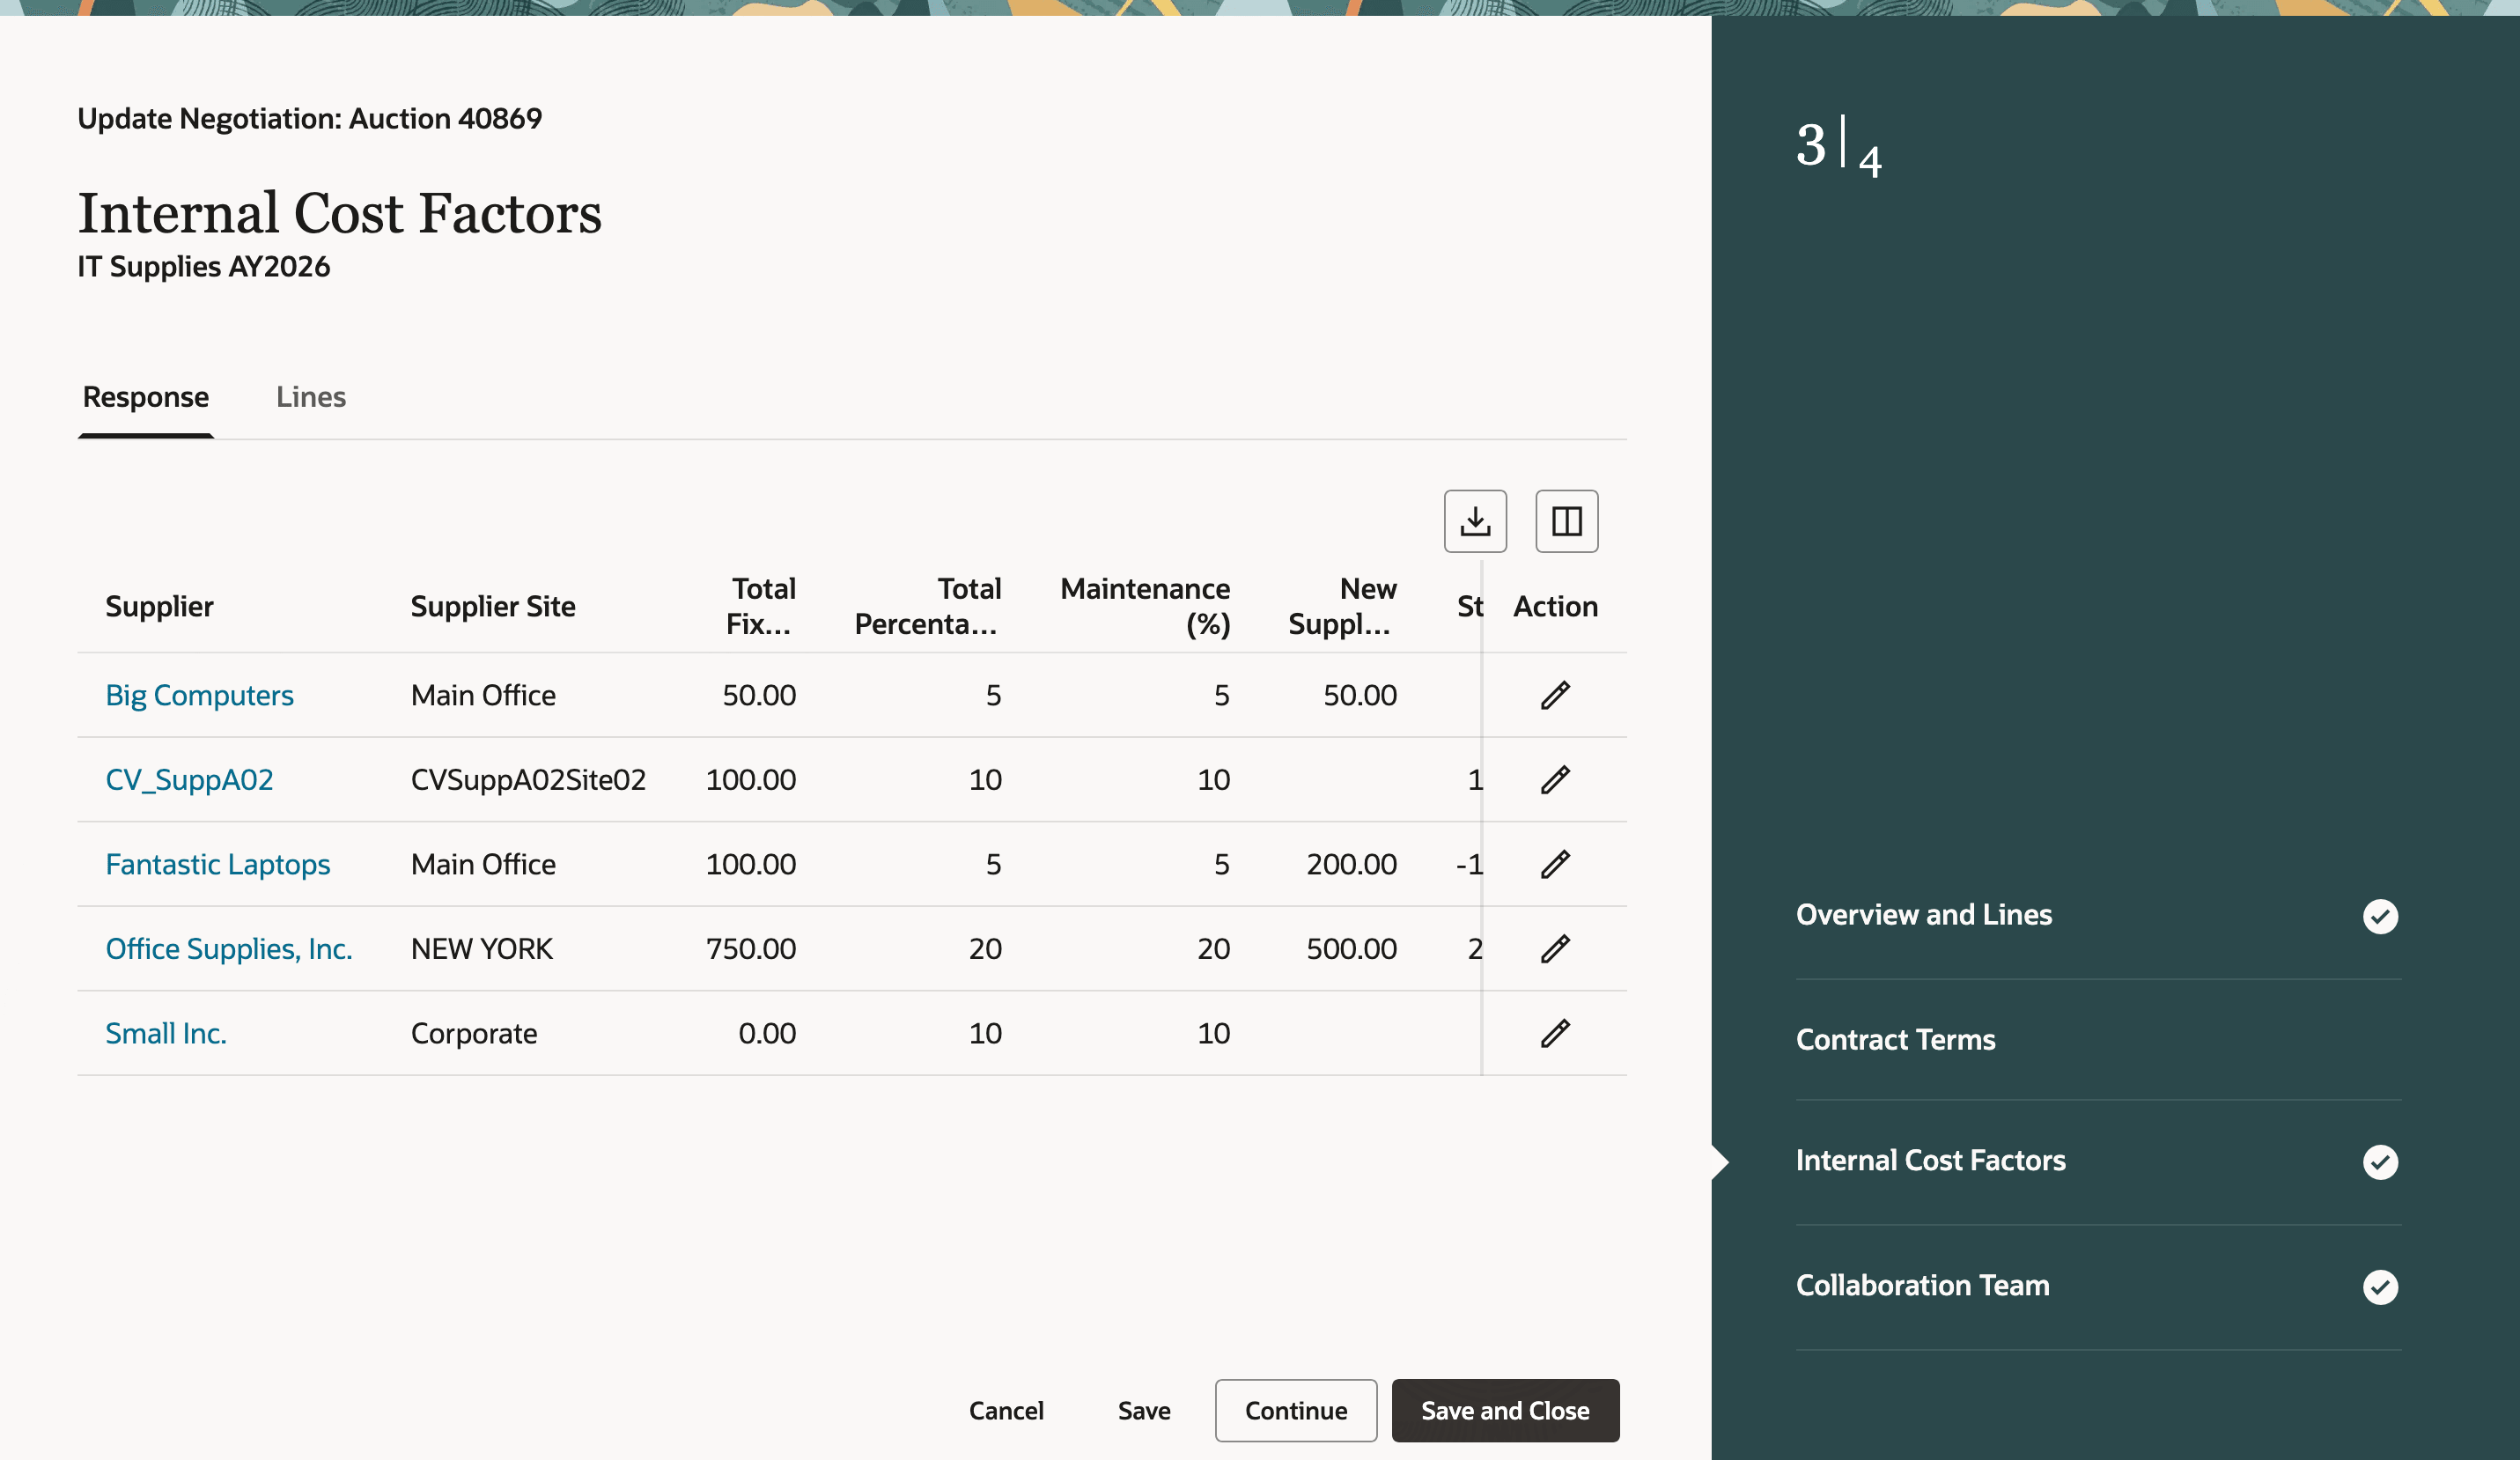
Task: Edit the CV_SuppA02 row
Action: (x=1554, y=779)
